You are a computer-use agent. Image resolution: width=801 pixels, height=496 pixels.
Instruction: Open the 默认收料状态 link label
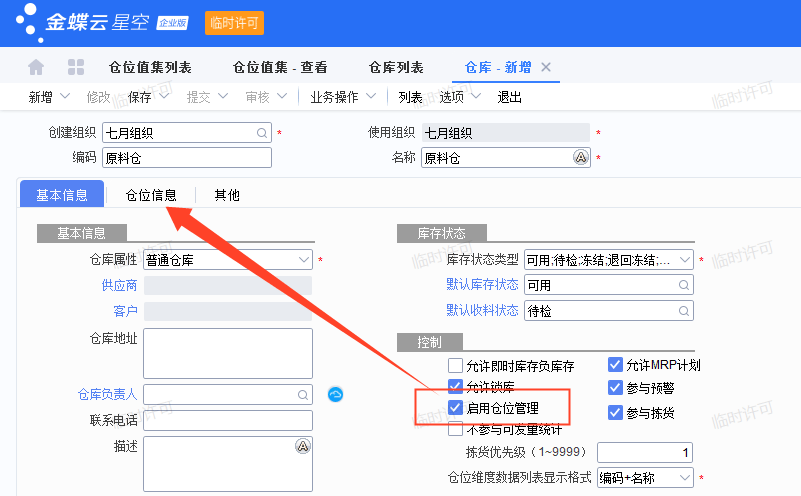(x=482, y=310)
